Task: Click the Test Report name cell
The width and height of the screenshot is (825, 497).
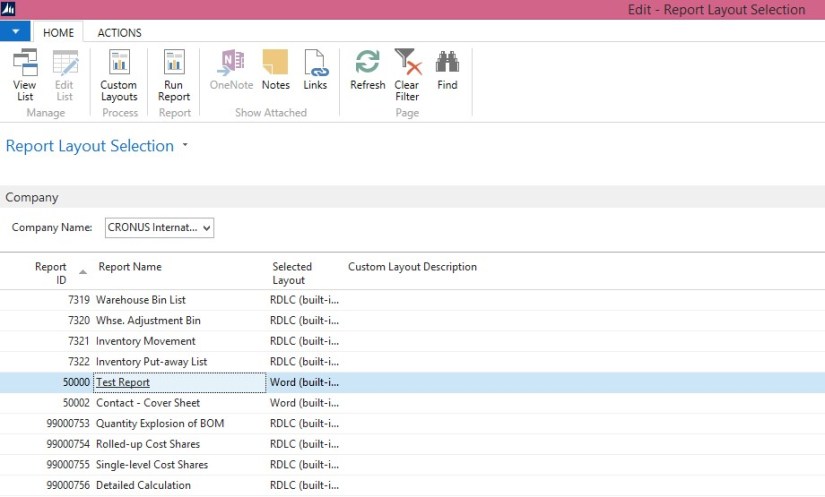Action: (x=123, y=382)
